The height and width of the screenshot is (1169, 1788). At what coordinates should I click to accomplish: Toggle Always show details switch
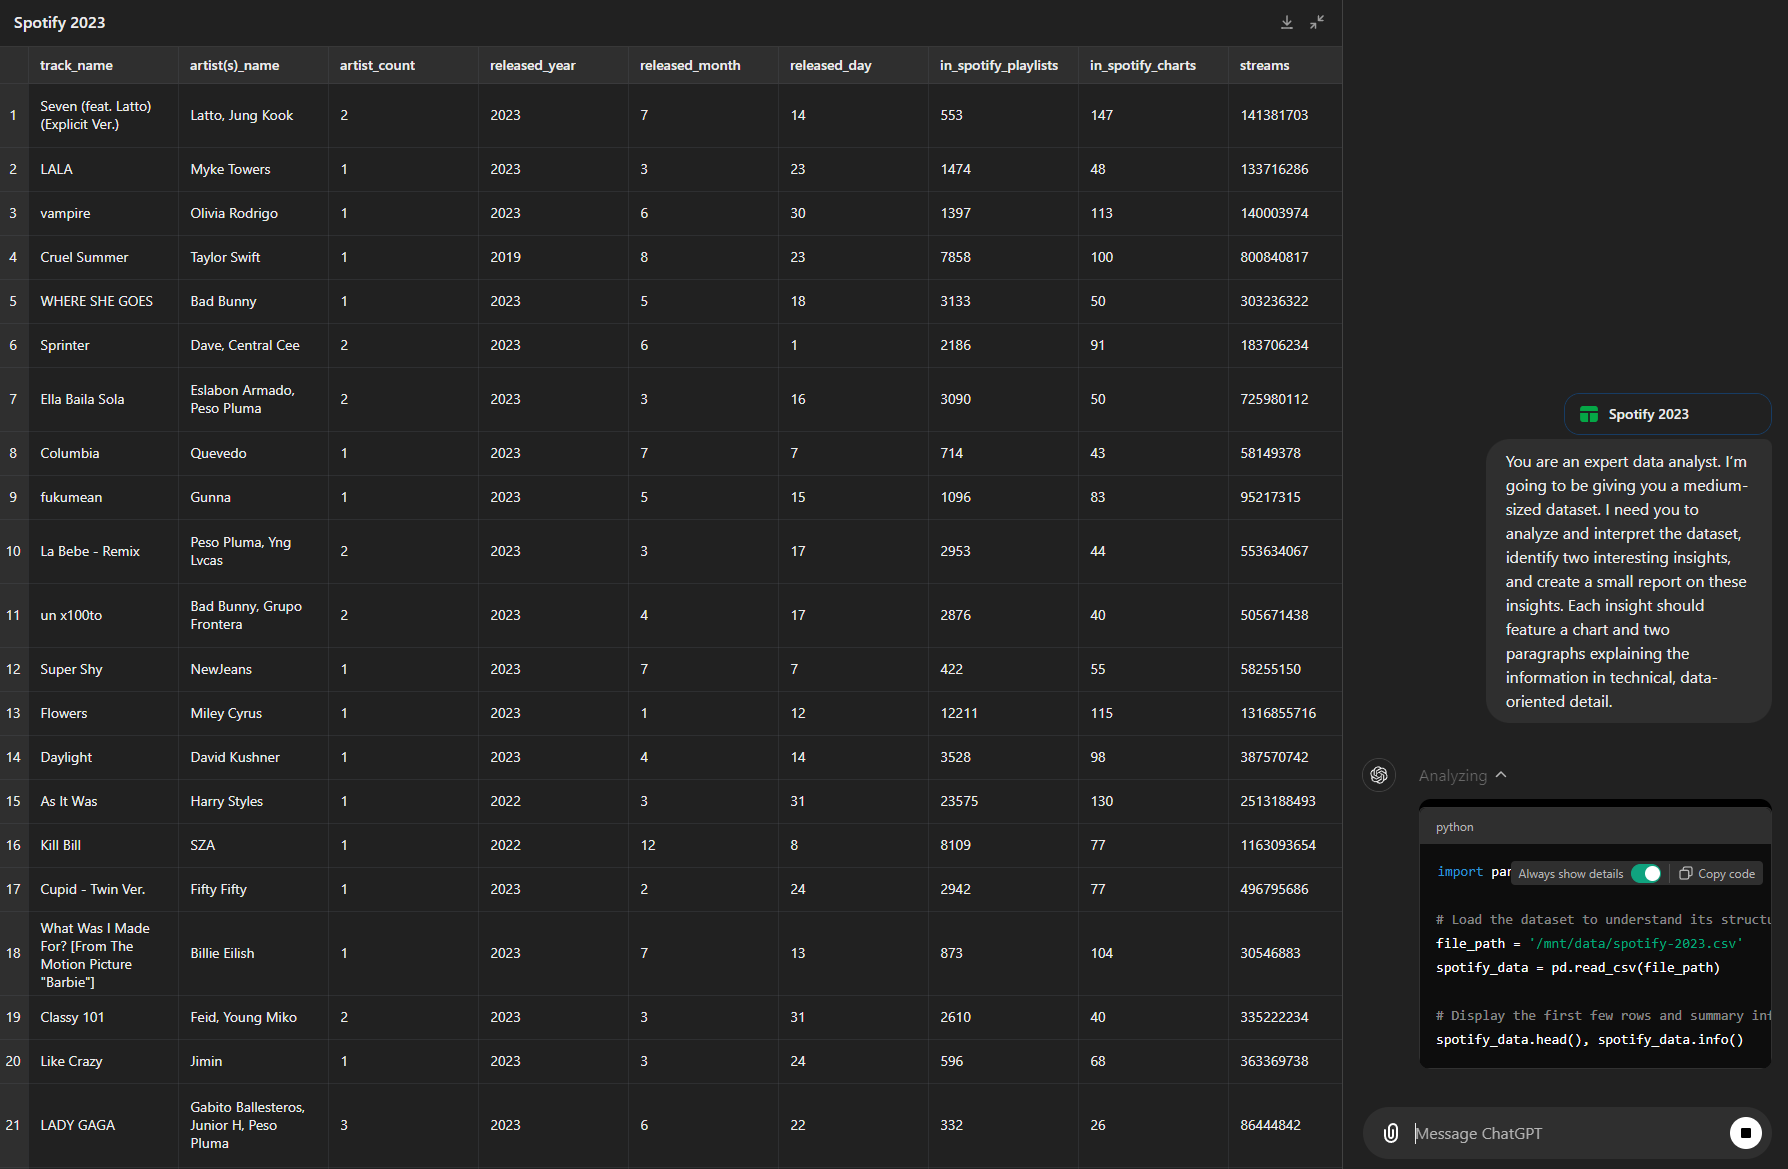click(x=1646, y=873)
